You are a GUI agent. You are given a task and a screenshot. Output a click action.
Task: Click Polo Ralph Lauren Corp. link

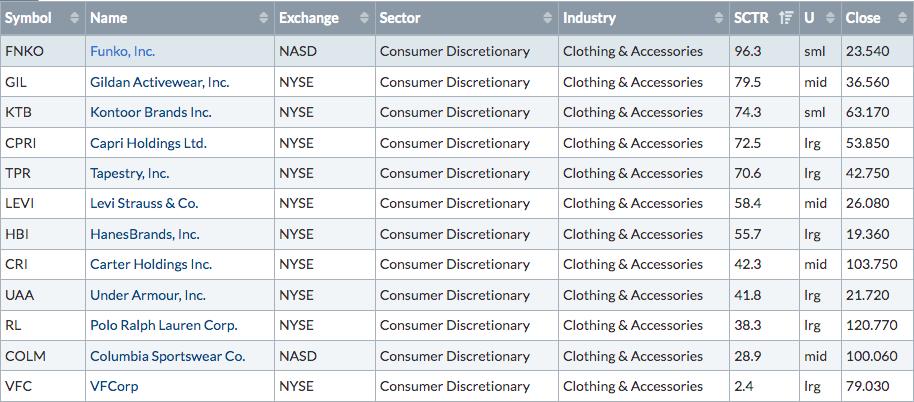tap(163, 325)
